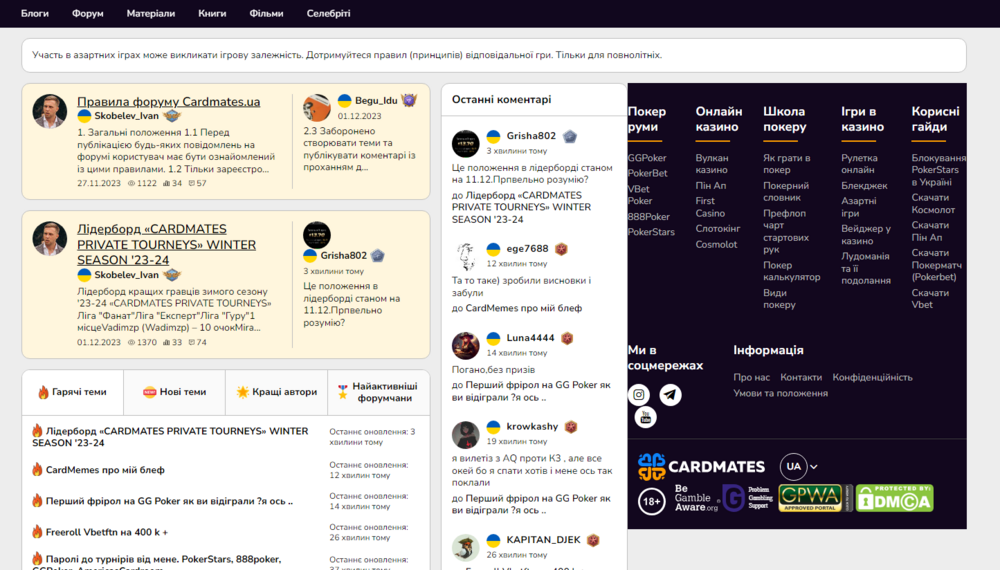Select the Найактивніші форумчани tab

coord(378,392)
